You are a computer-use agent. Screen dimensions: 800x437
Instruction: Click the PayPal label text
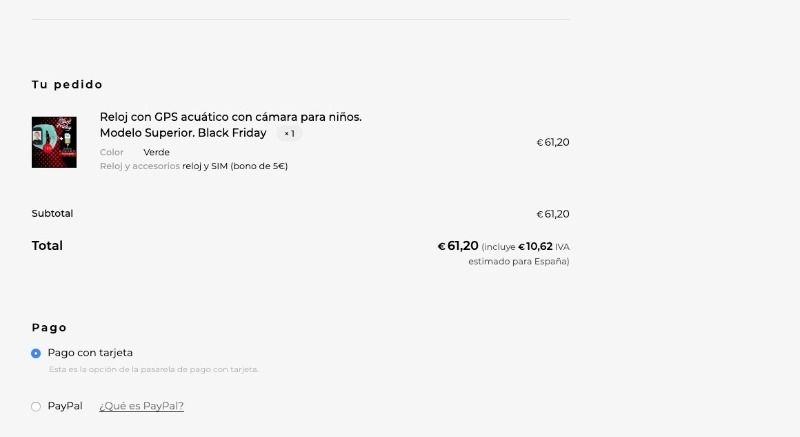65,406
